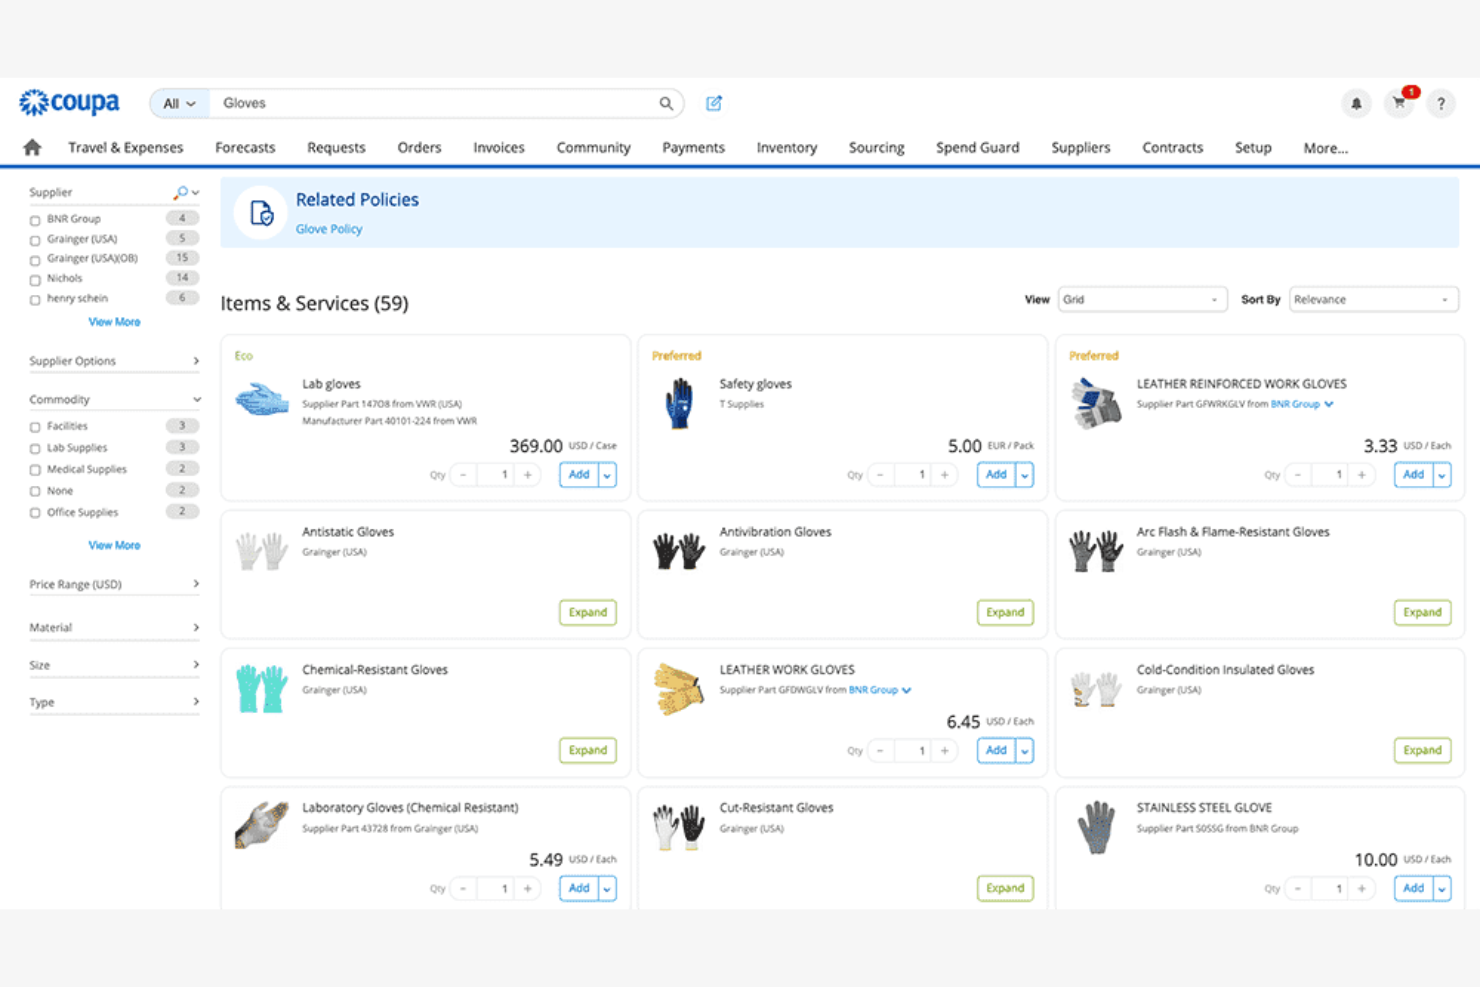1480x987 pixels.
Task: Open the Sort By Relevance dropdown
Action: click(x=1373, y=299)
